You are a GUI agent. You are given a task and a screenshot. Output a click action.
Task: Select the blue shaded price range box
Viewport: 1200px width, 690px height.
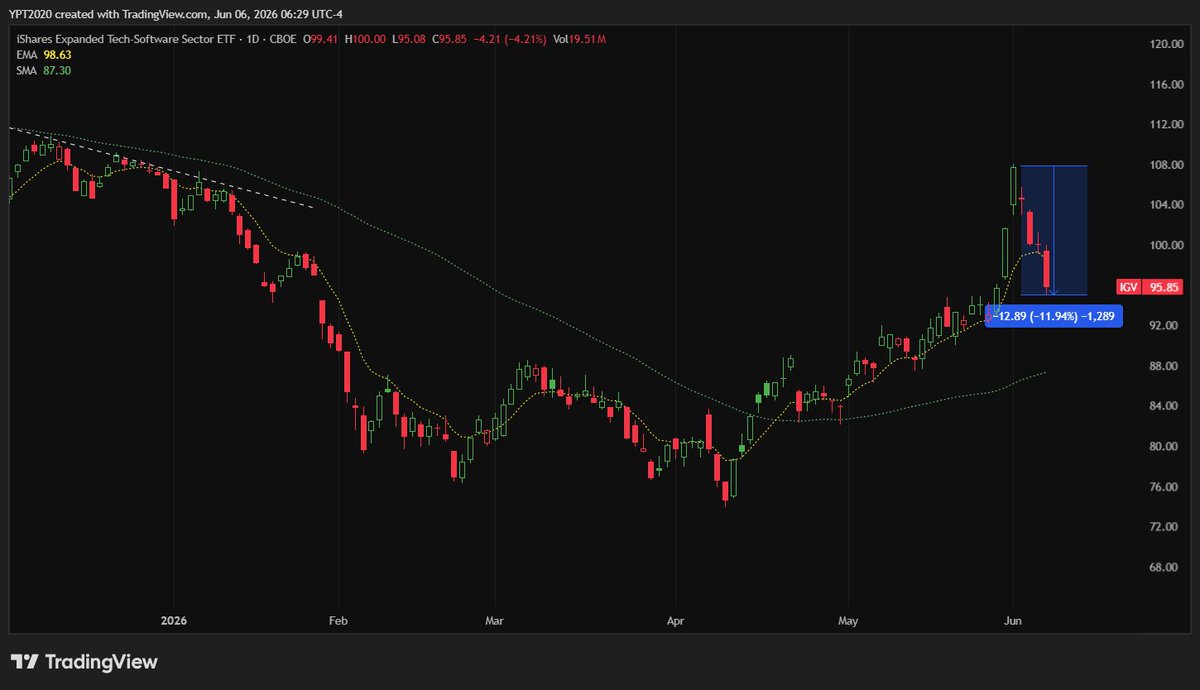point(1054,230)
